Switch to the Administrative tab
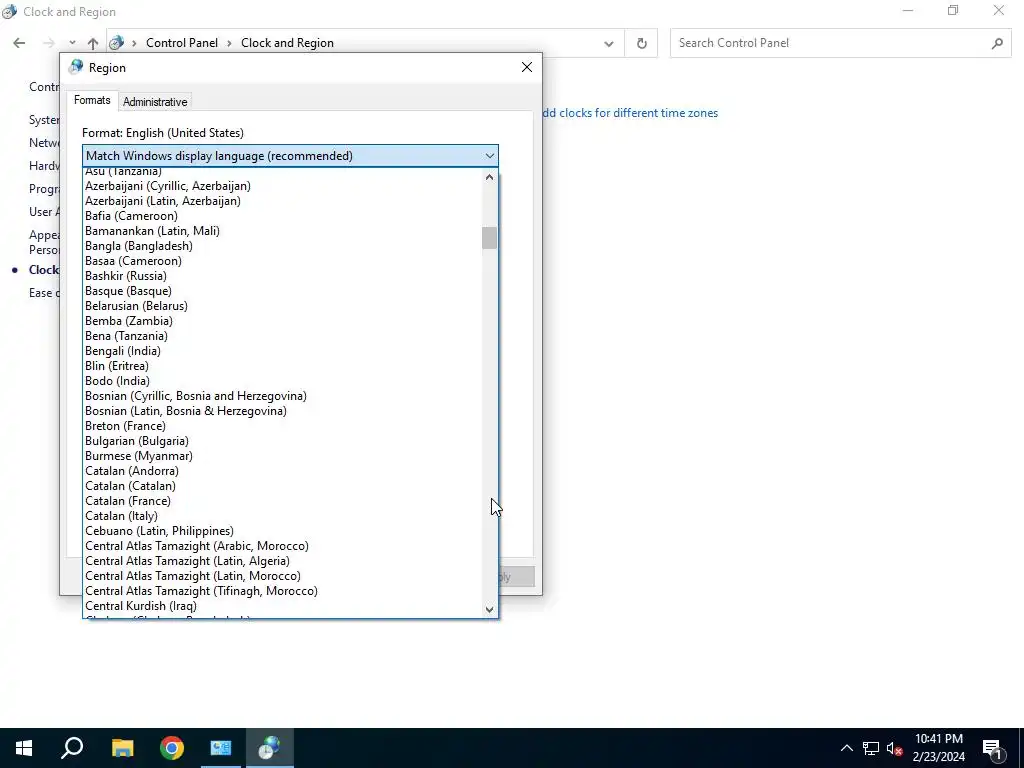1024x768 pixels. (x=155, y=102)
